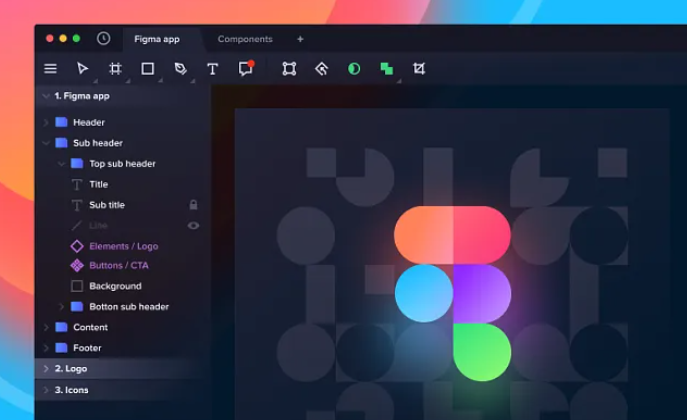The width and height of the screenshot is (687, 420).
Task: Expand the Botton sub header chevron
Action: (x=61, y=307)
